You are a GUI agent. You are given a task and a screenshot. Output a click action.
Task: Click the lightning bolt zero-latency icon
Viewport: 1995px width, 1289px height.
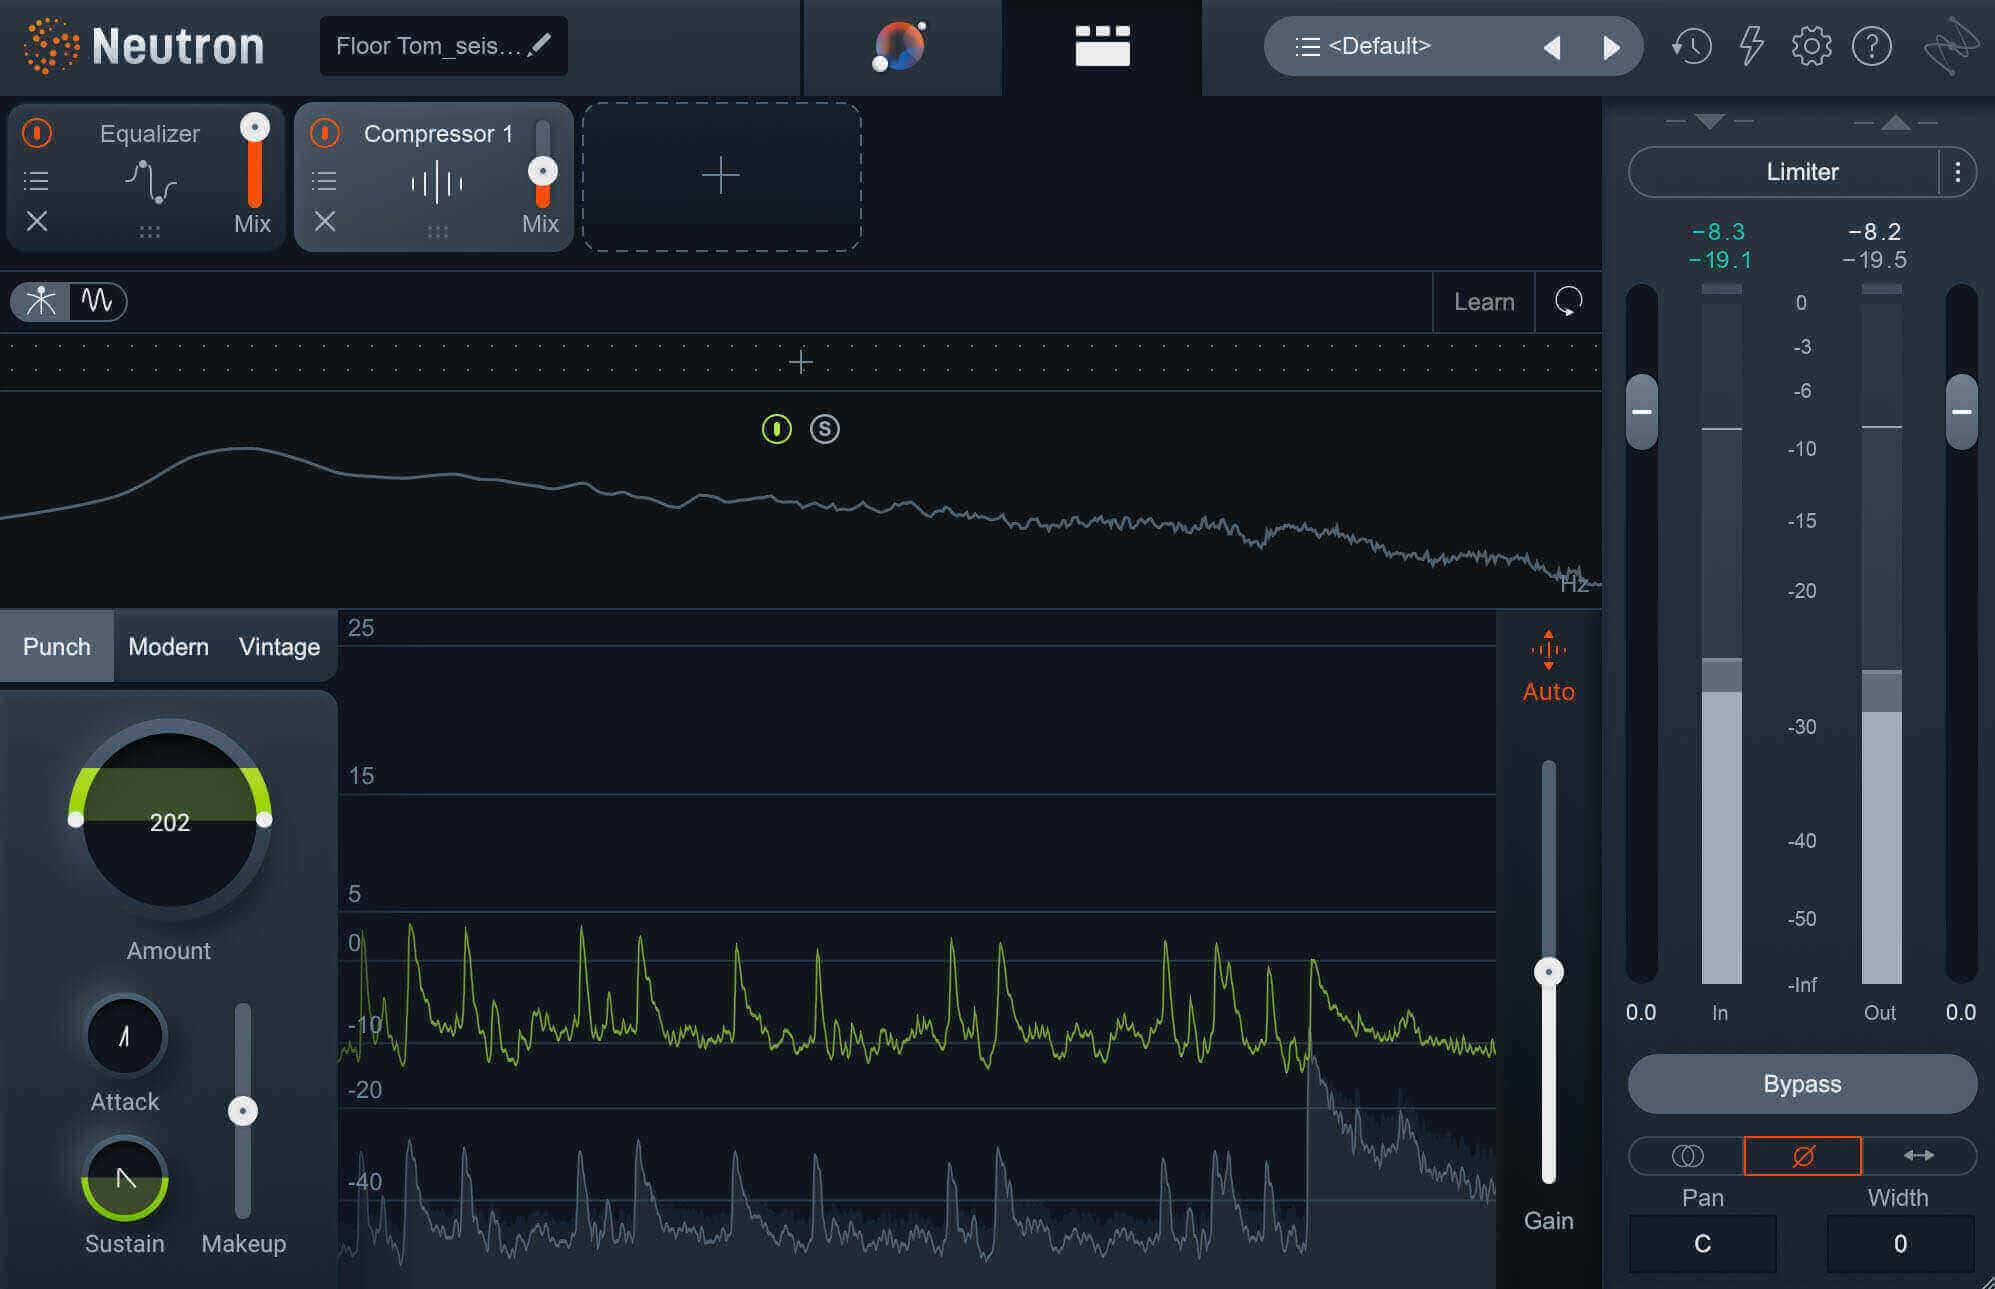1751,46
